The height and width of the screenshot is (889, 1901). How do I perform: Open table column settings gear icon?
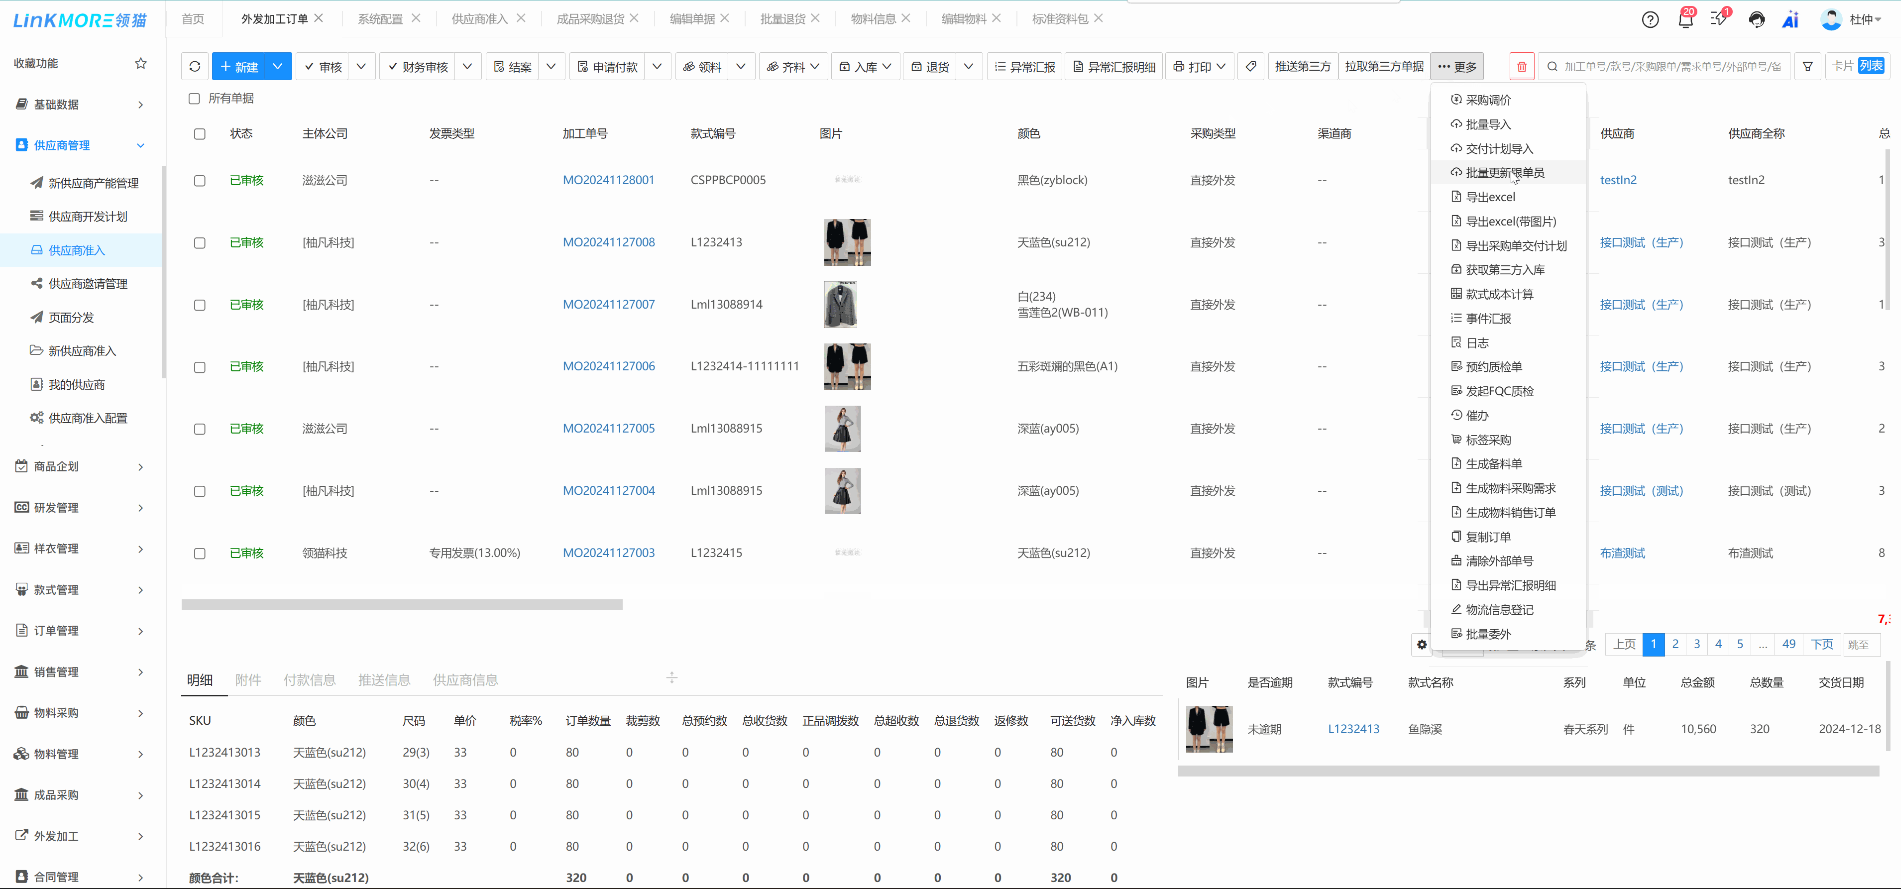coord(1422,644)
